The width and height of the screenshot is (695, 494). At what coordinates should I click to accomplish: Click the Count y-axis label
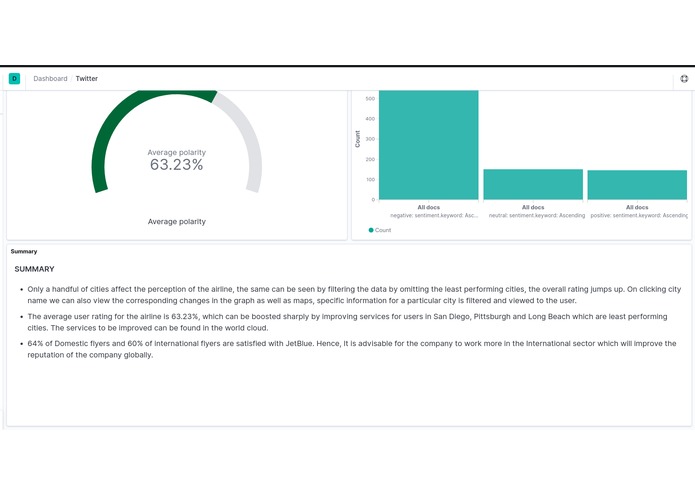[x=357, y=139]
